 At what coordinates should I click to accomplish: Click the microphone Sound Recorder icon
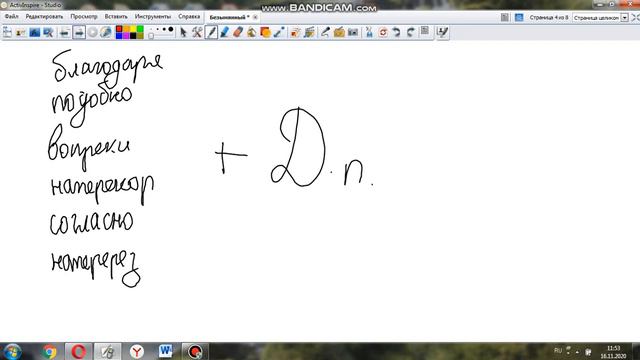(x=325, y=32)
